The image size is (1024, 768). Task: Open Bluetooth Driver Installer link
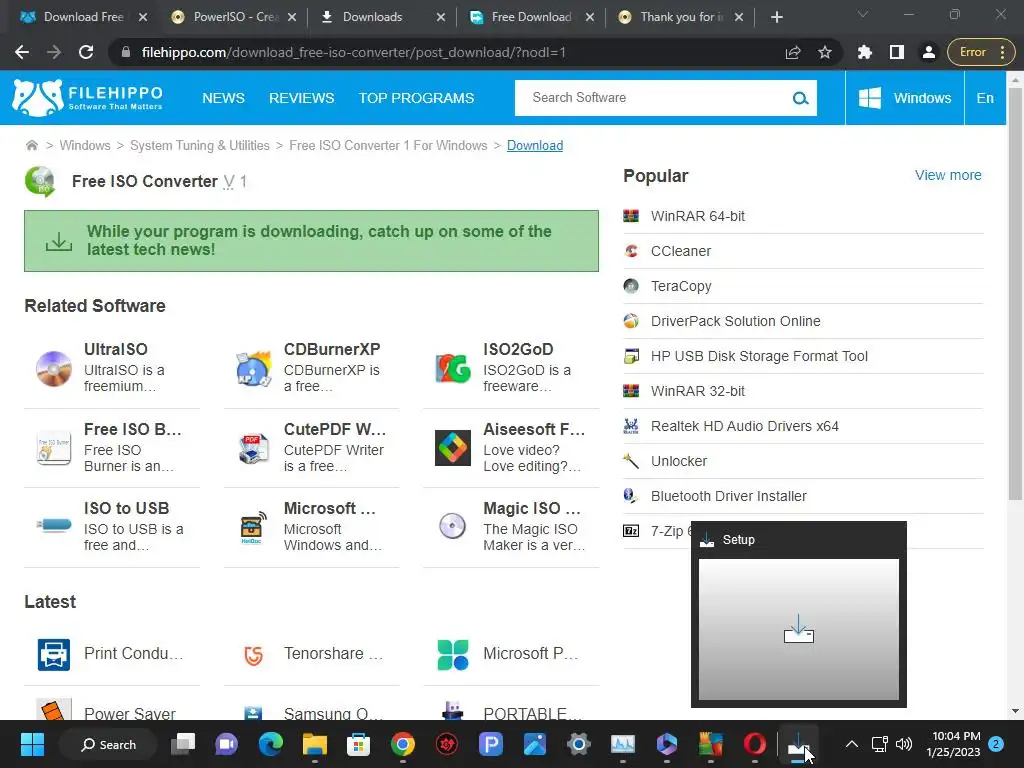[729, 496]
